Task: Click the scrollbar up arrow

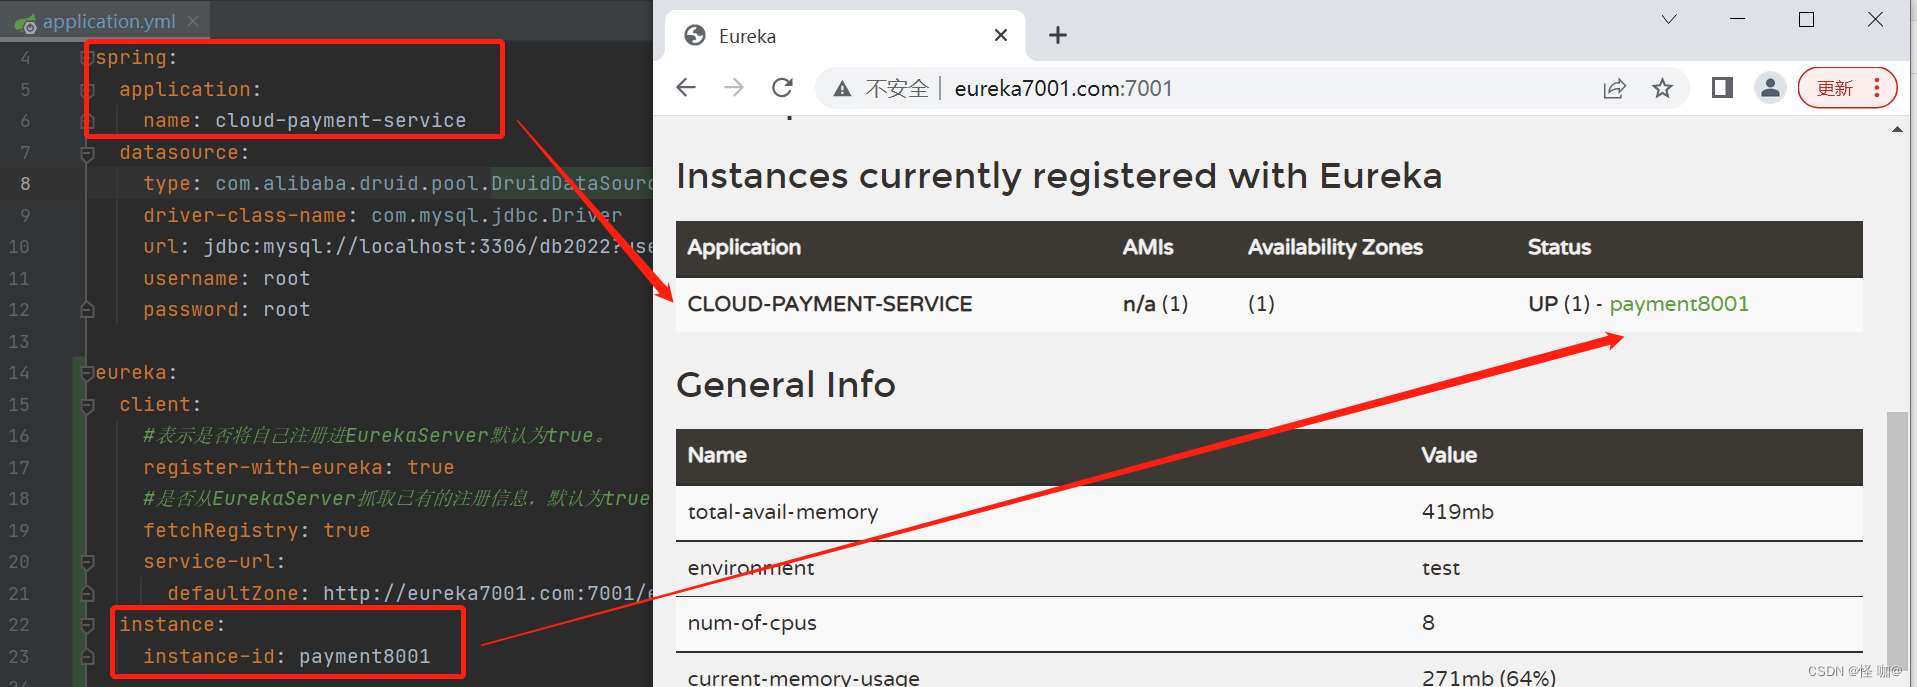Action: [1897, 130]
